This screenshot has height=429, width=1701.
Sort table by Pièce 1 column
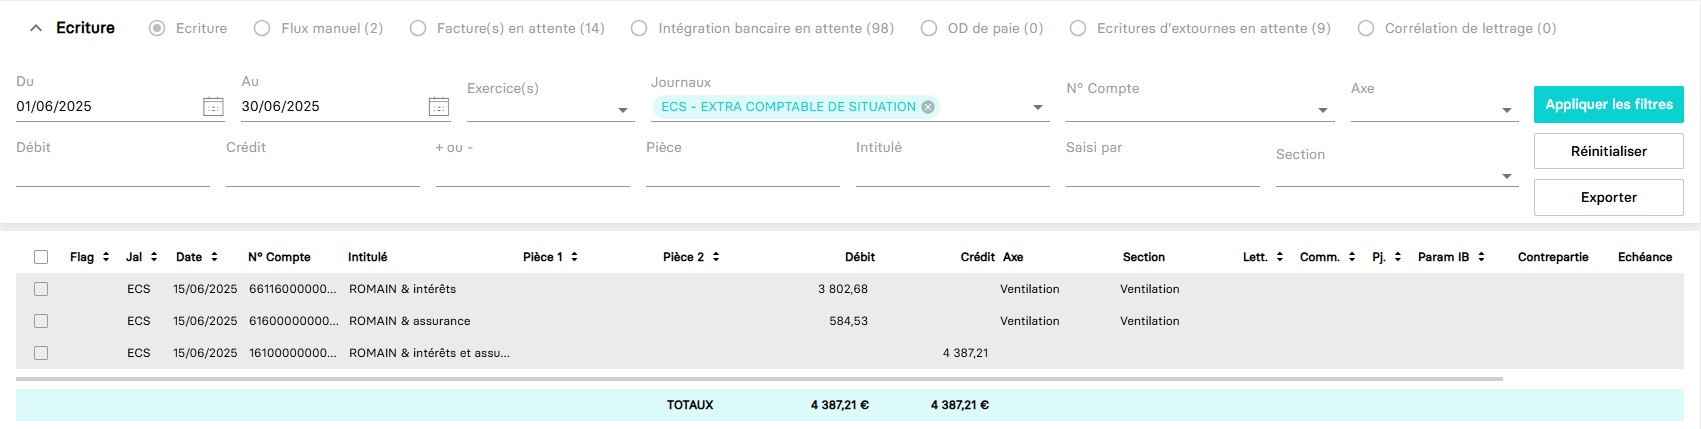[574, 257]
